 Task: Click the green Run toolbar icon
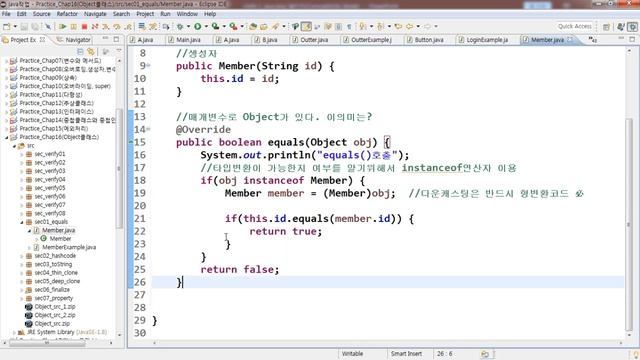click(x=198, y=27)
